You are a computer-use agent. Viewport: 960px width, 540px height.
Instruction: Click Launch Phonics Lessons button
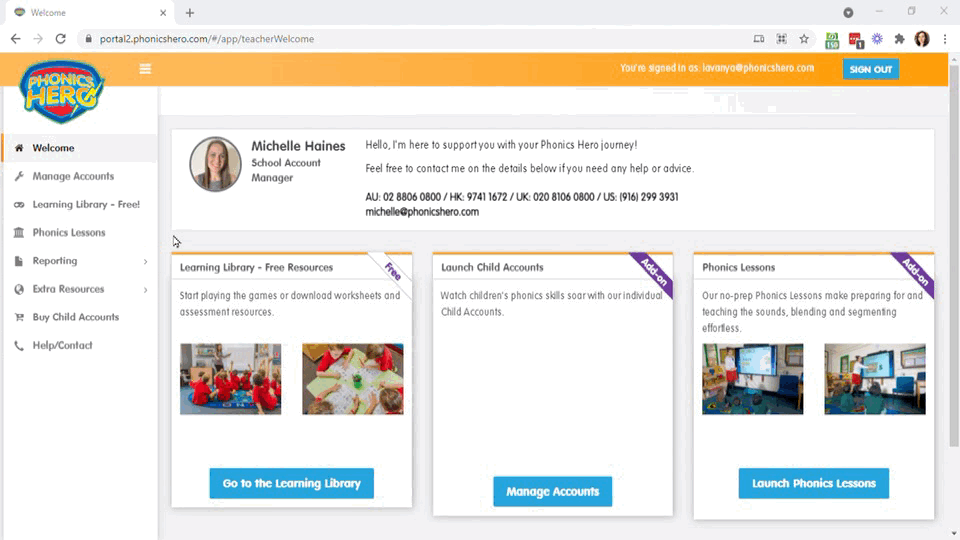click(x=814, y=483)
